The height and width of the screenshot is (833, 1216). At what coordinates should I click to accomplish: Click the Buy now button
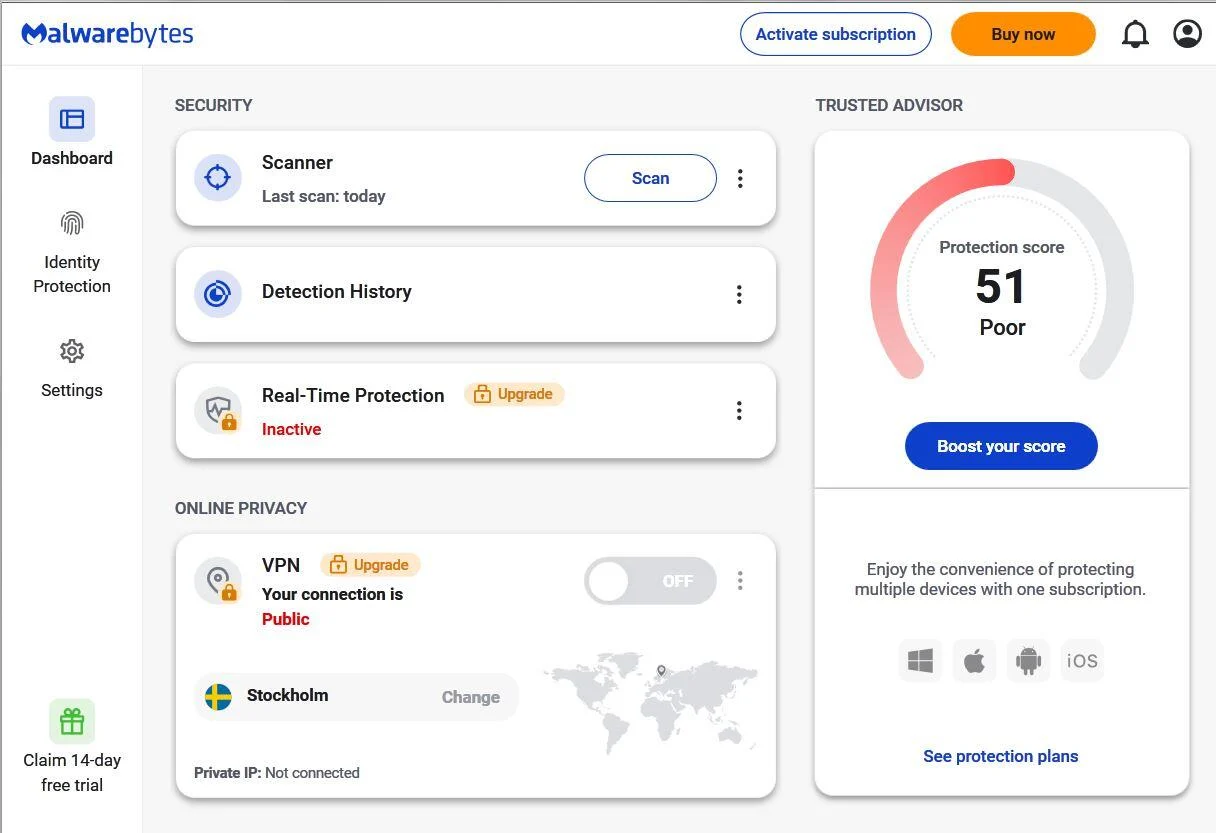click(1023, 34)
